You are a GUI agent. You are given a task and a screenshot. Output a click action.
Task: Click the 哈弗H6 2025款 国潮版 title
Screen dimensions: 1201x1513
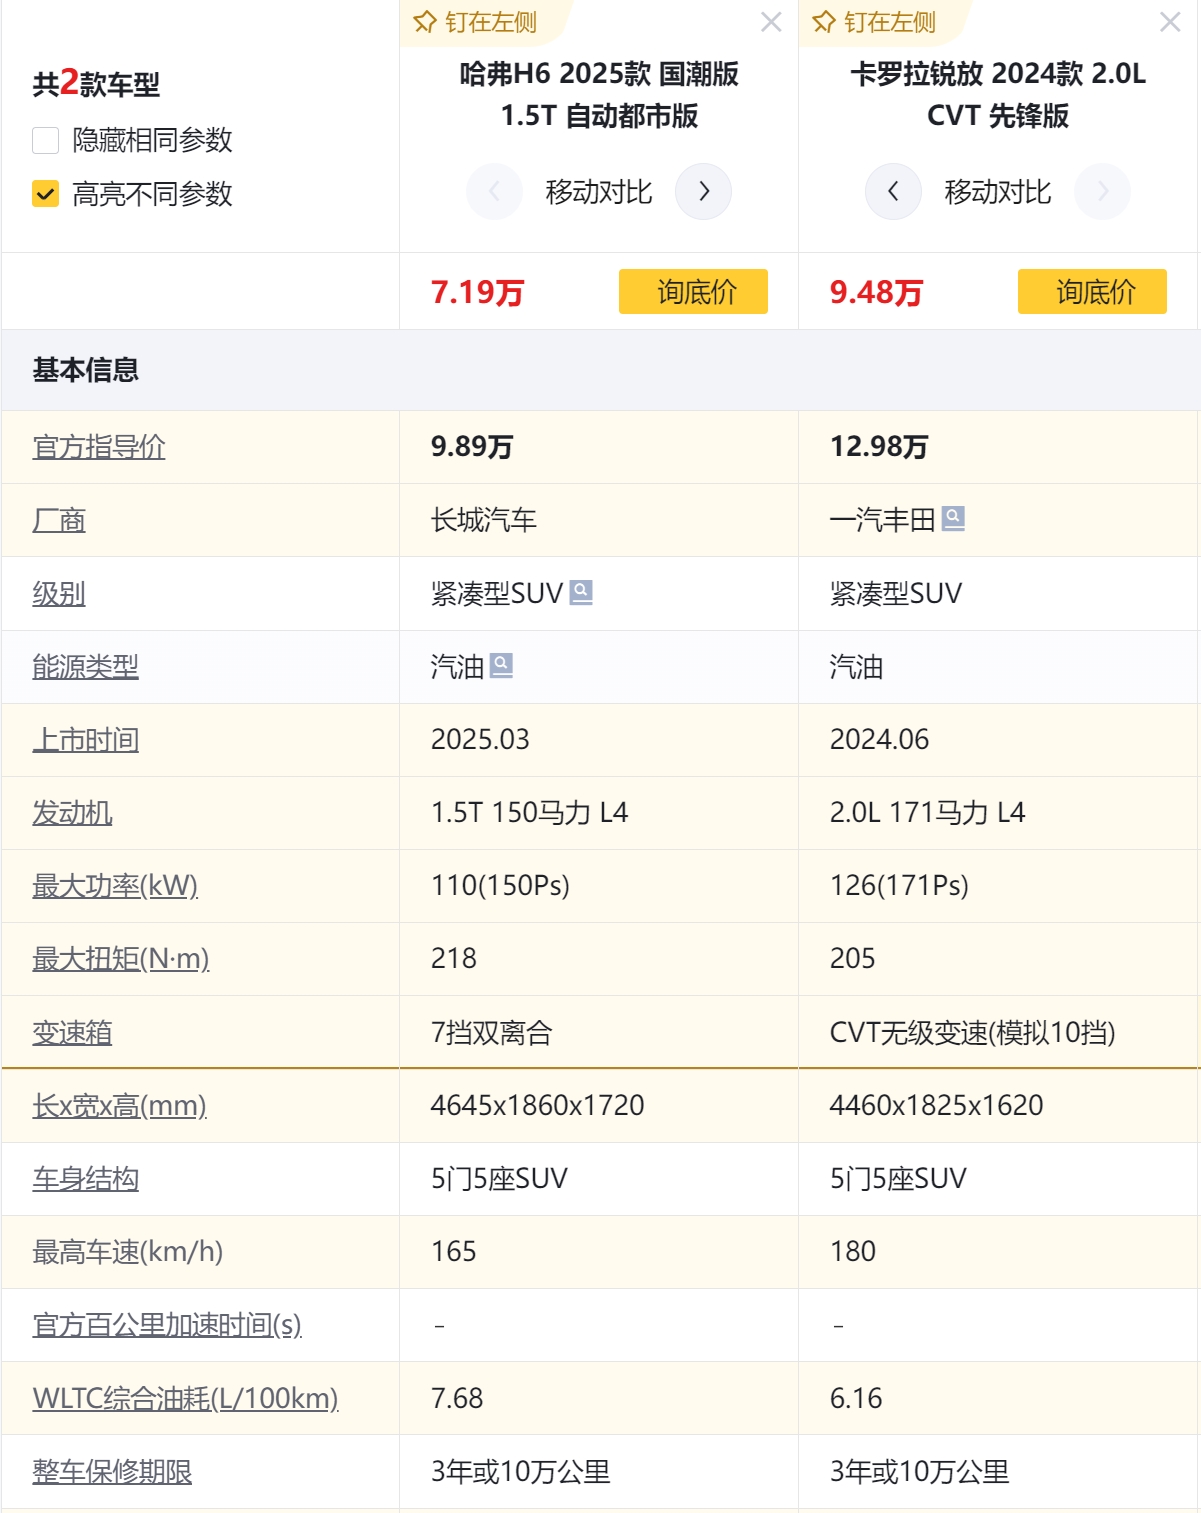[599, 94]
